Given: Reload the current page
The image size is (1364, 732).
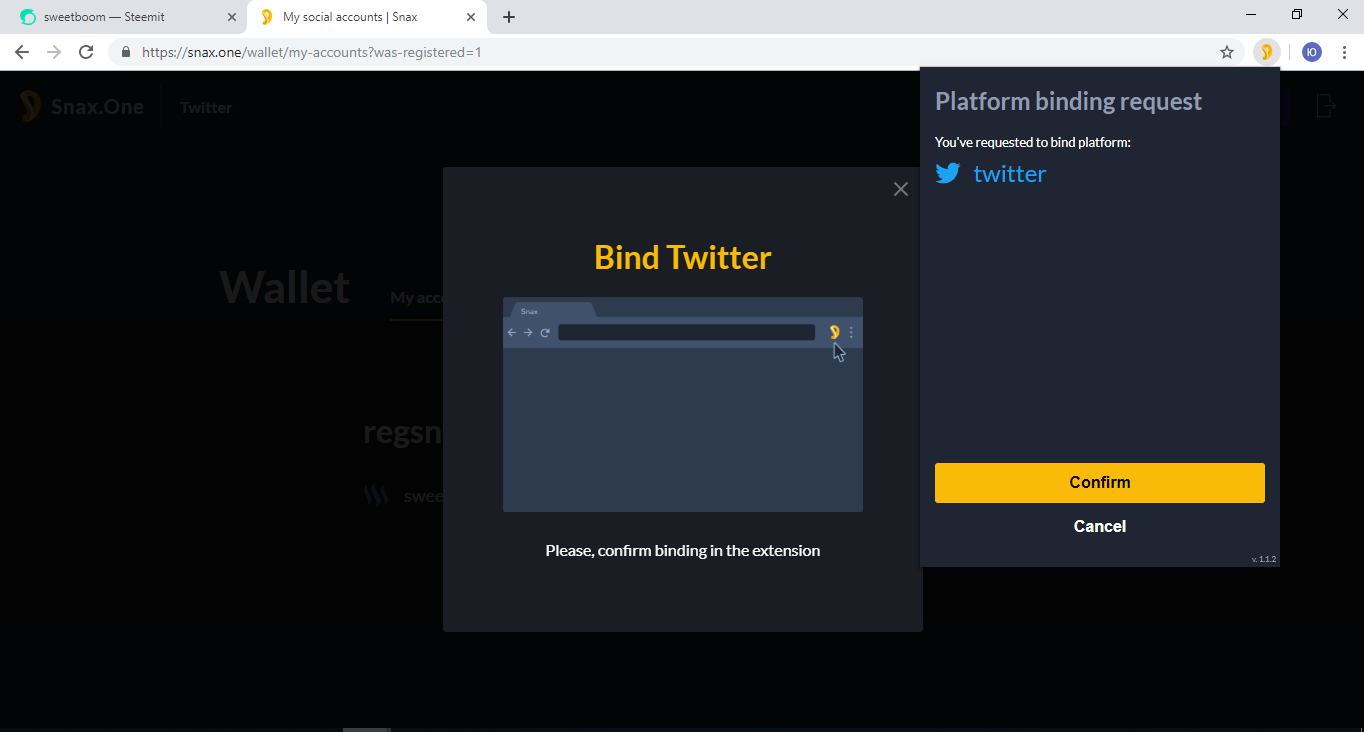Looking at the screenshot, I should 86,52.
